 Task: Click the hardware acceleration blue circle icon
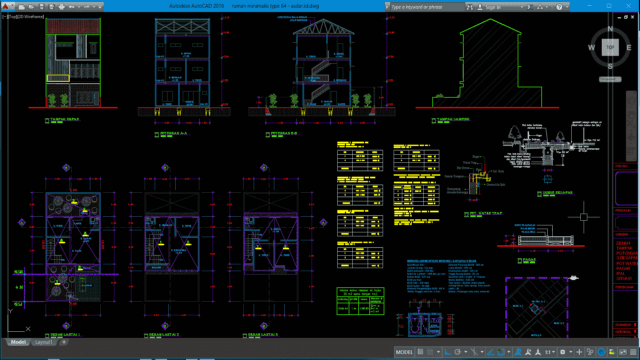[x=601, y=352]
